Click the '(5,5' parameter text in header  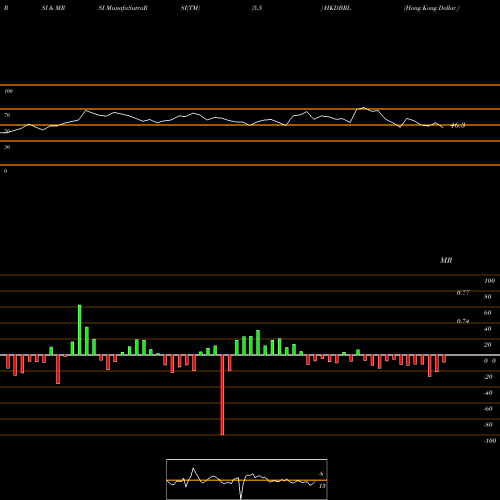(257, 8)
